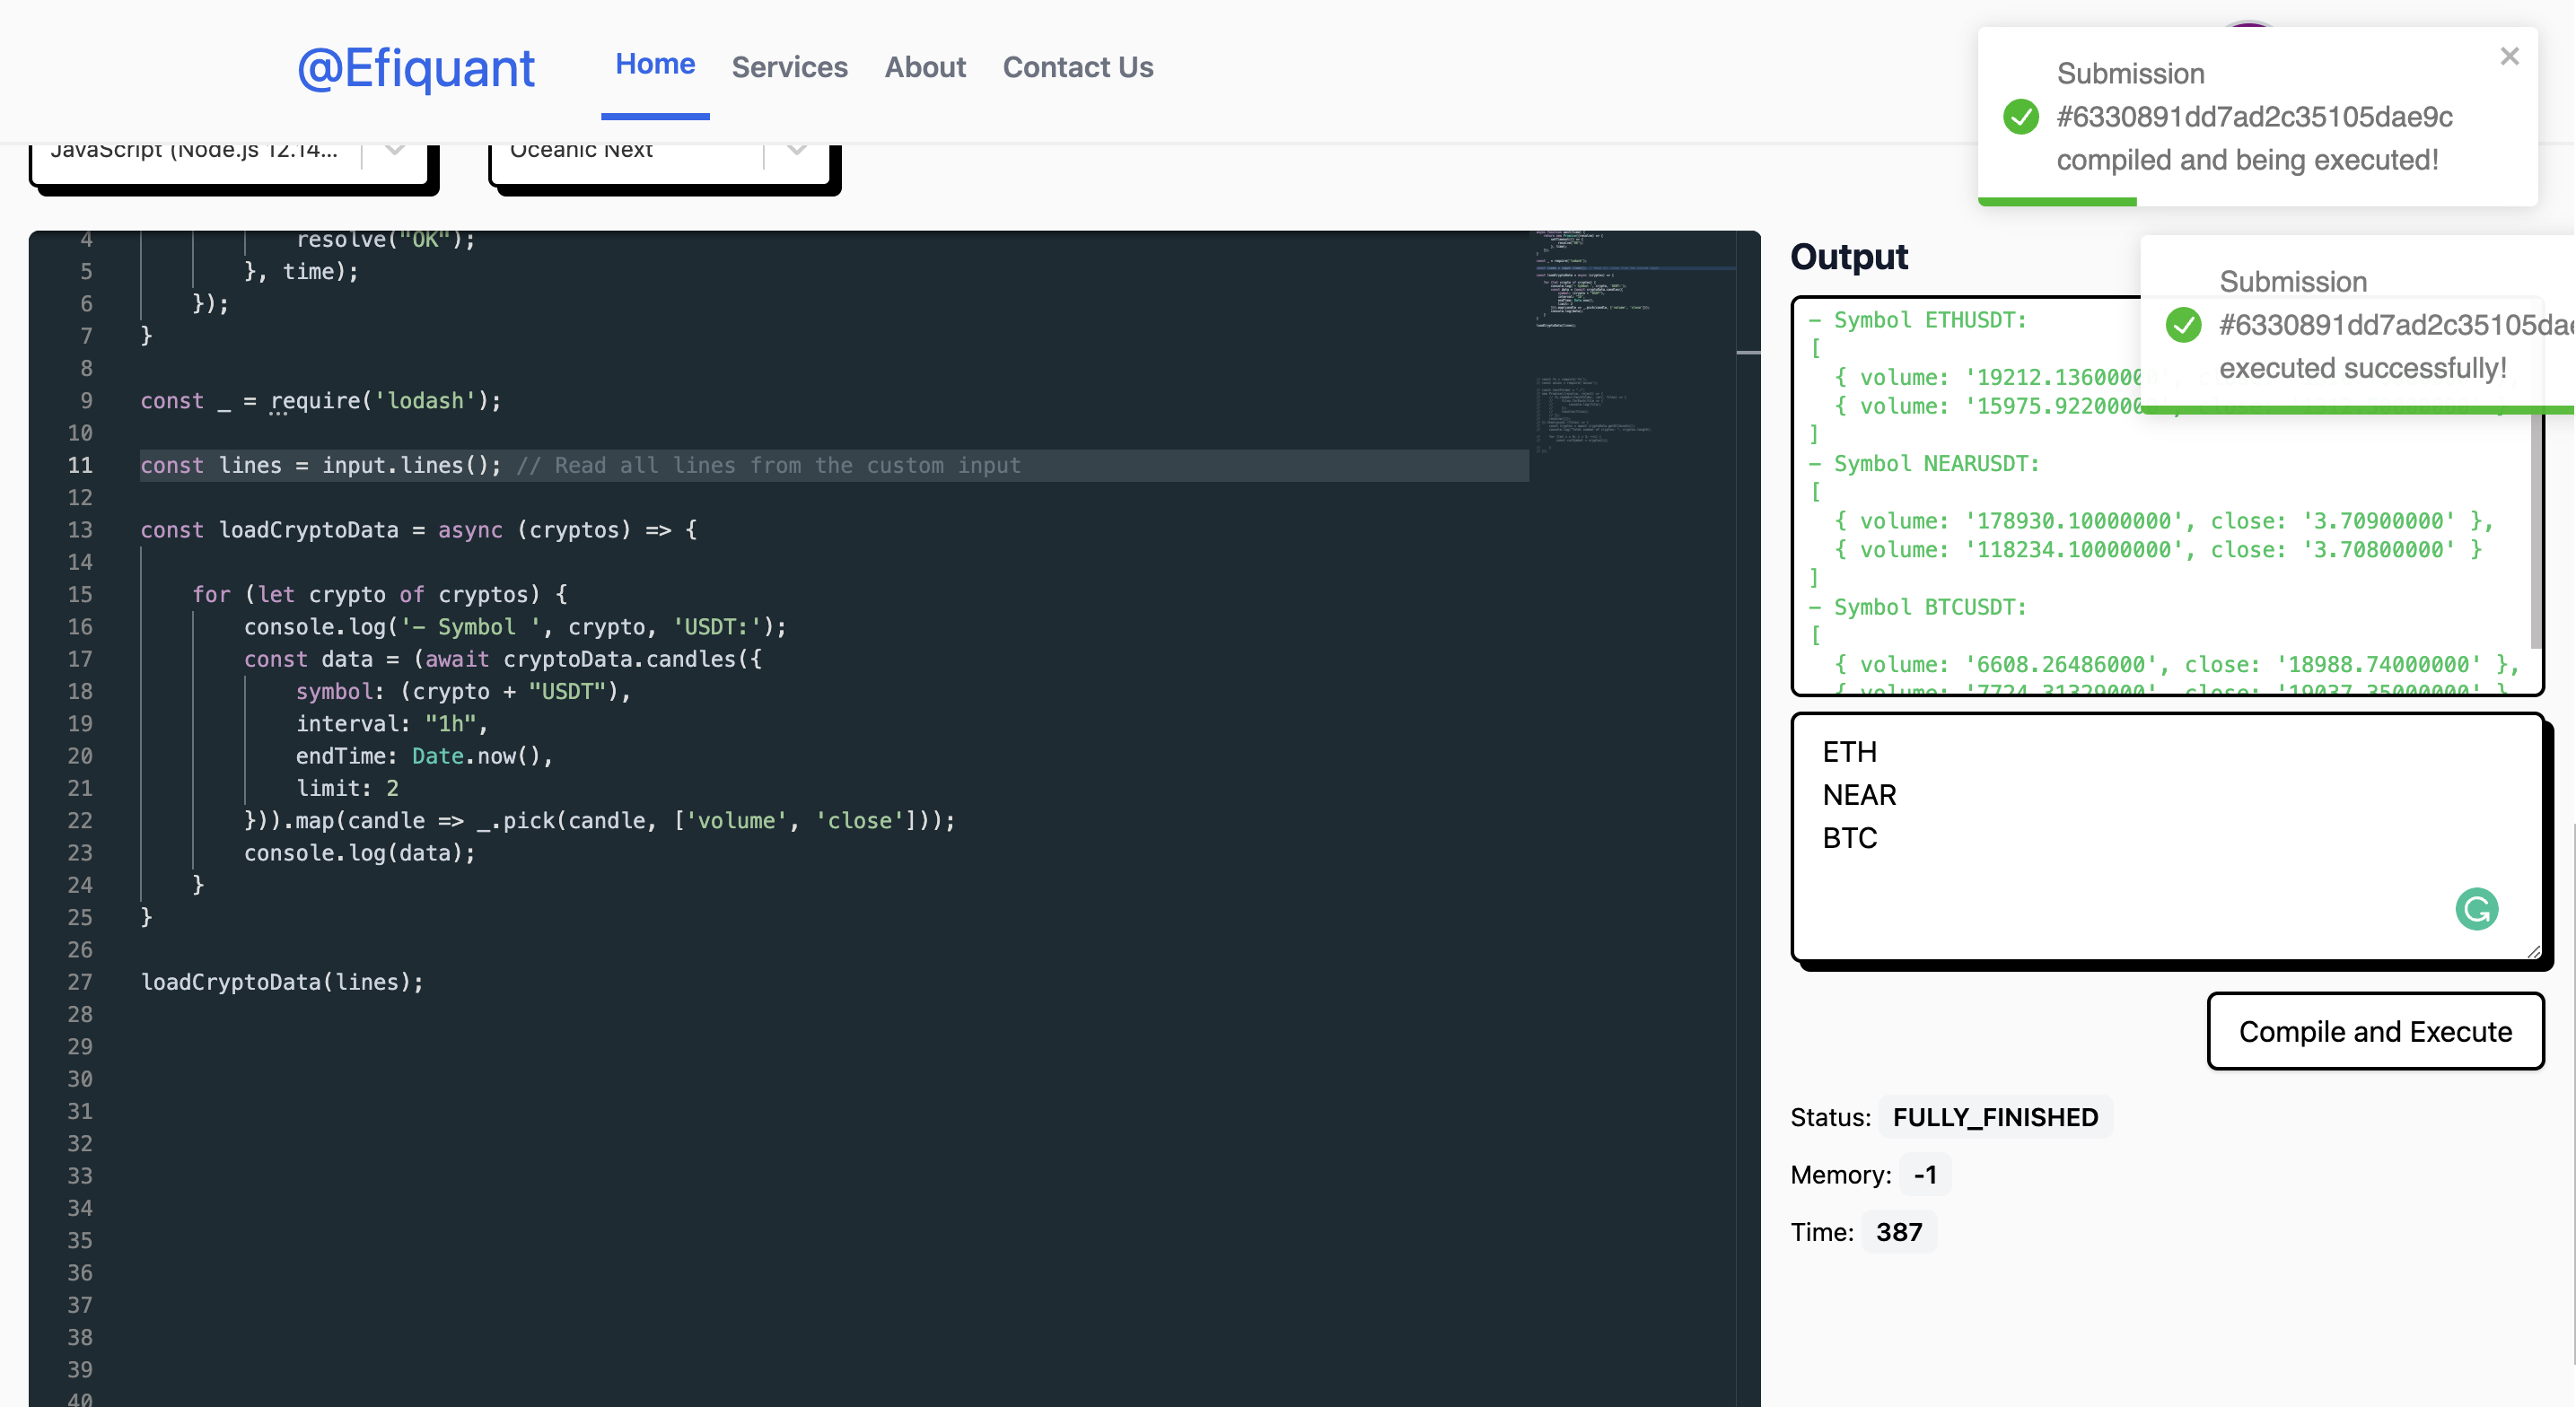The height and width of the screenshot is (1407, 2576).
Task: Click line number 11 in the gutter
Action: (80, 465)
